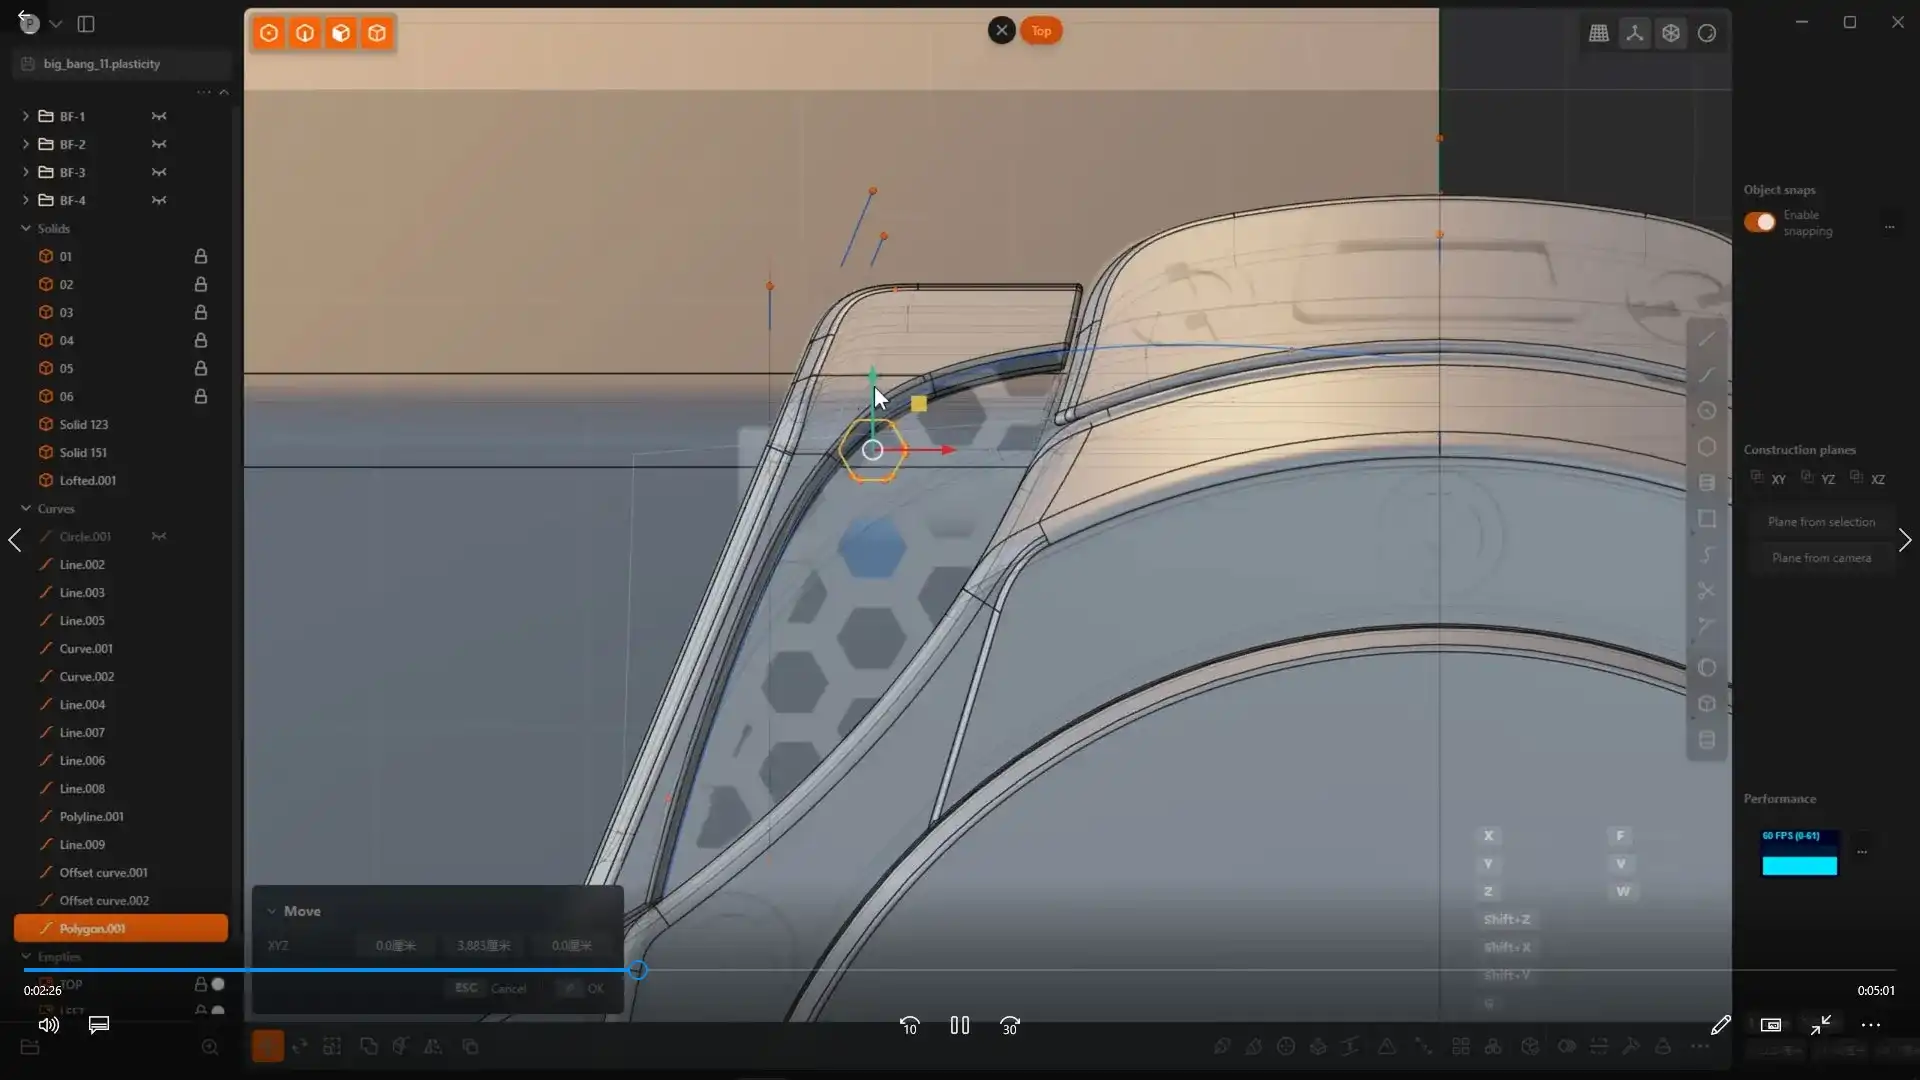Click the grid display icon in viewport header

click(1599, 33)
